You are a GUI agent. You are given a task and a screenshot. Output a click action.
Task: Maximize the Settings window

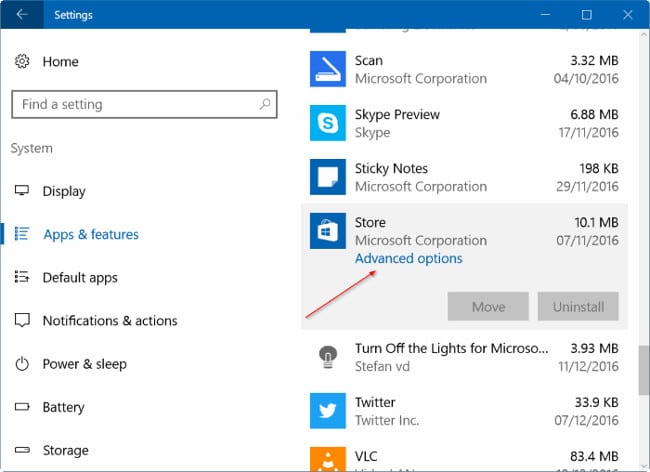(587, 15)
